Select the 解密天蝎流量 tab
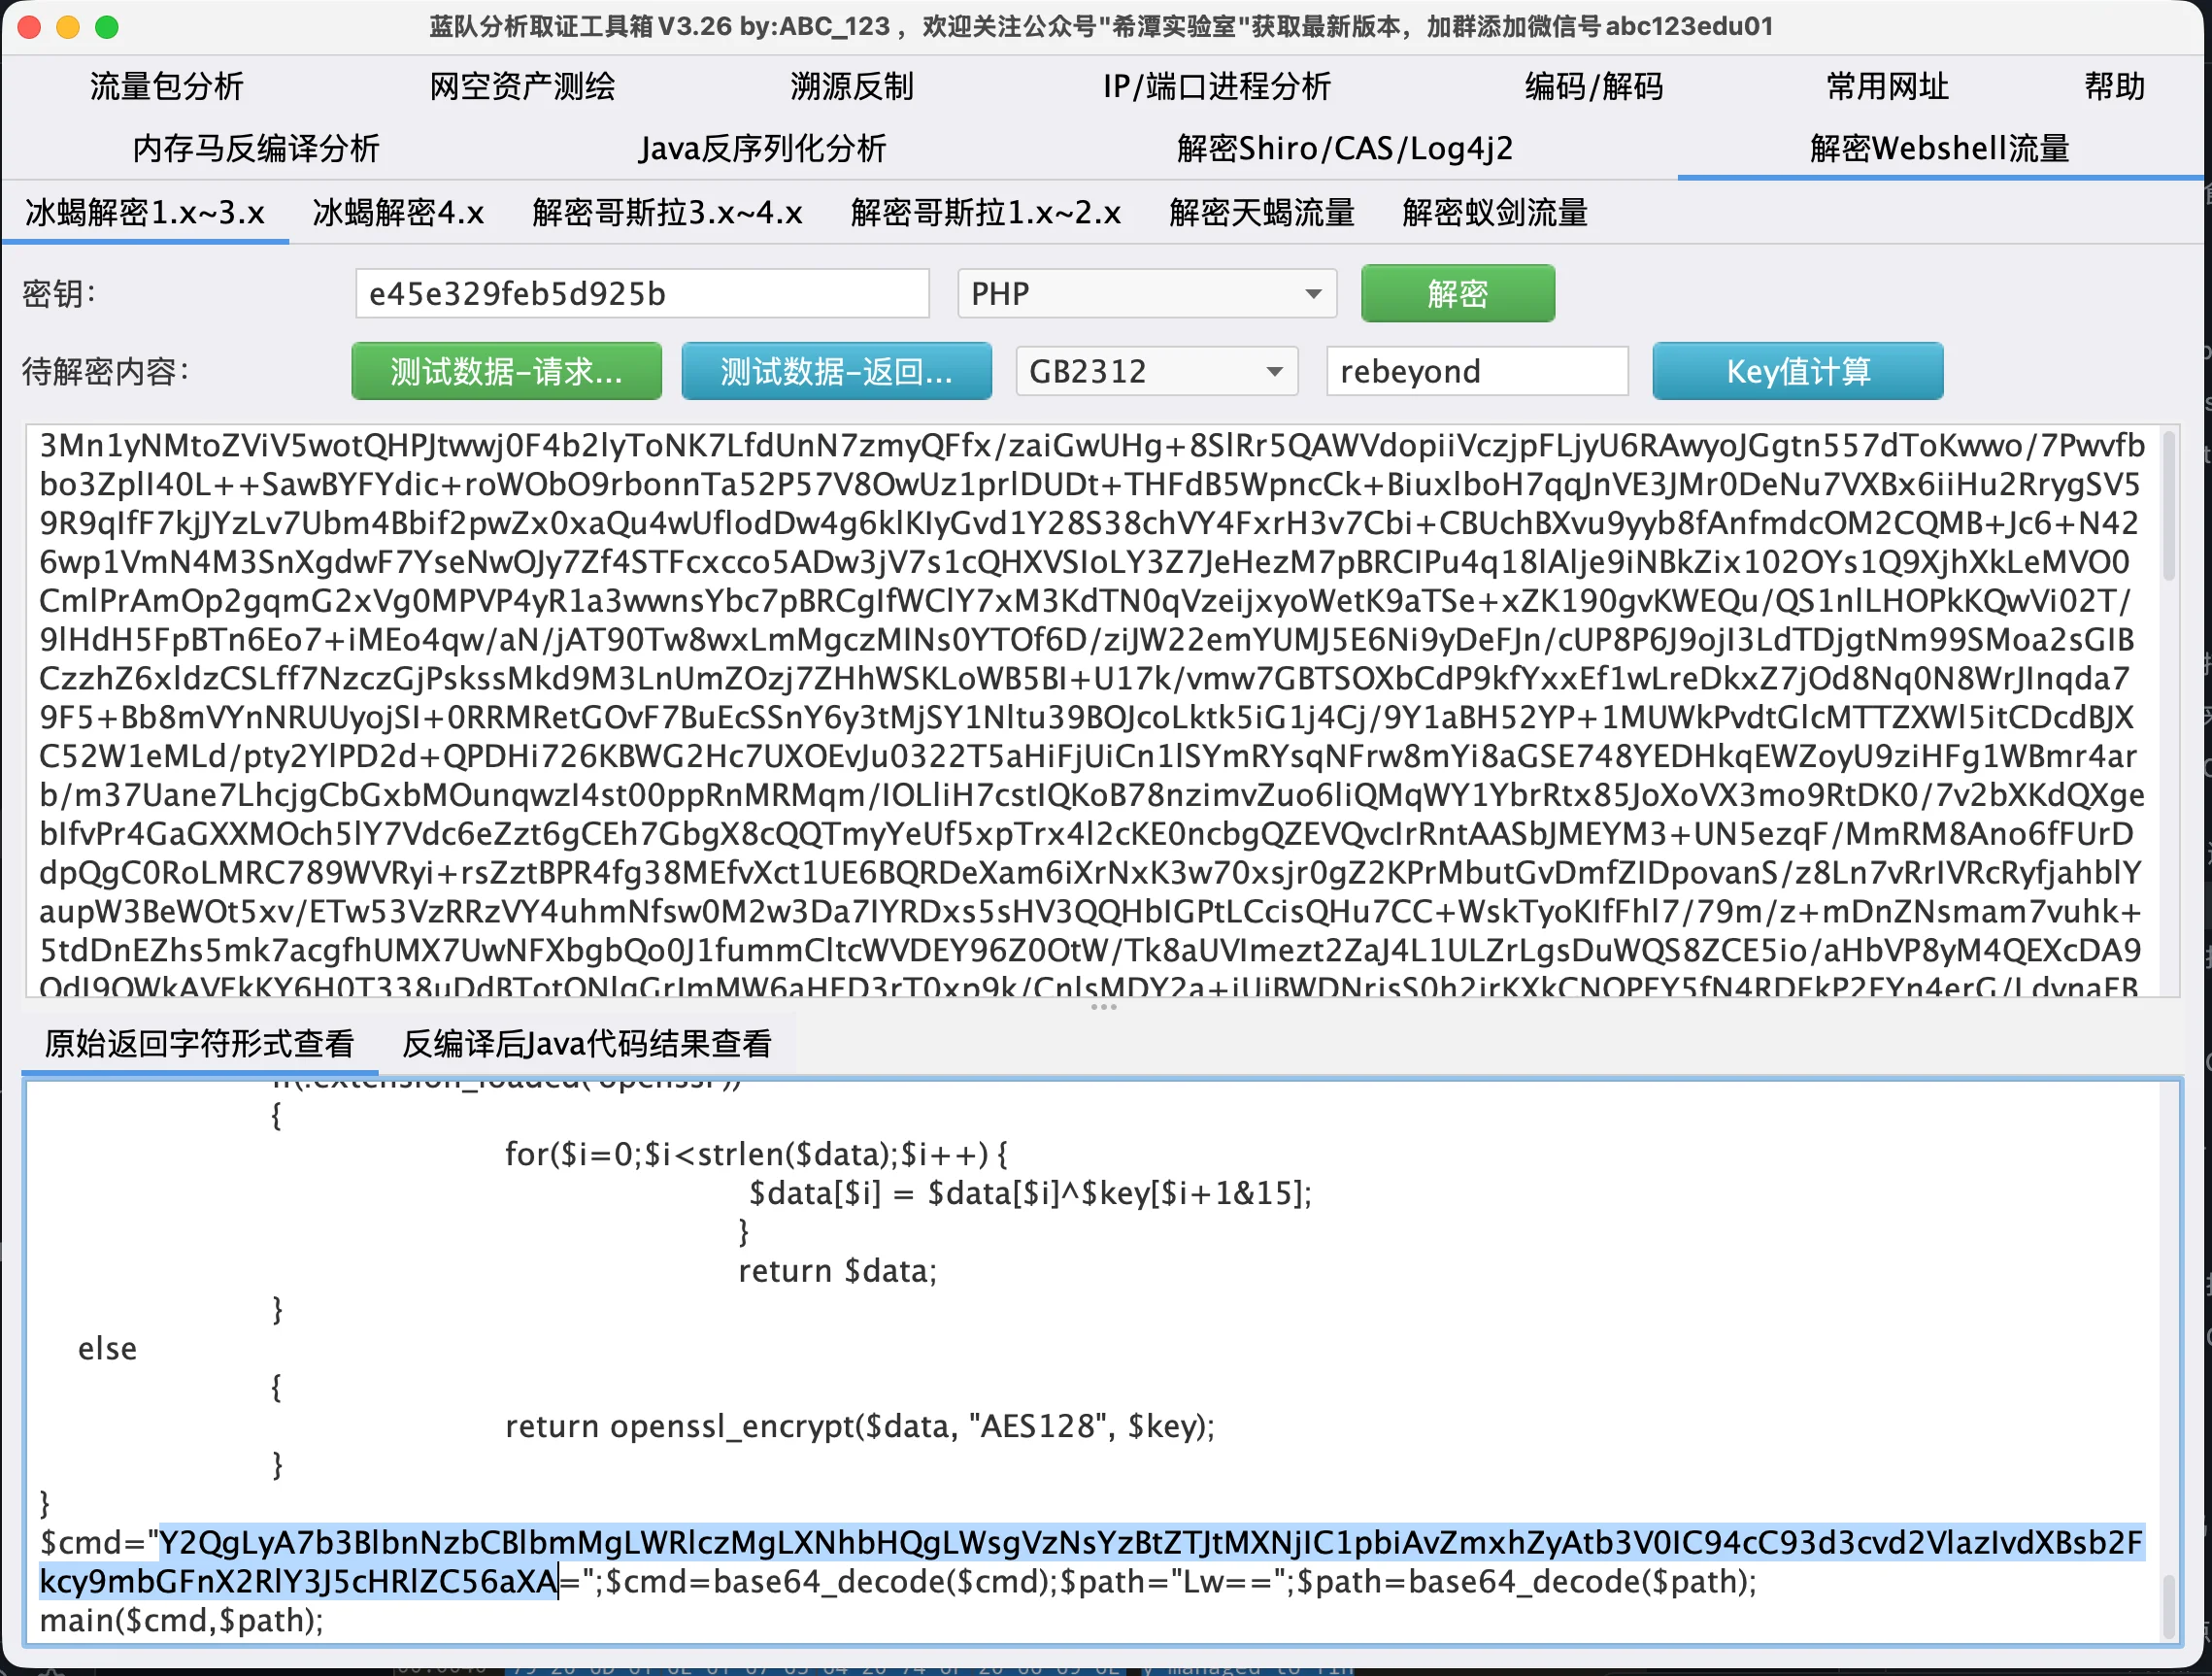Viewport: 2212px width, 1676px height. [1262, 213]
